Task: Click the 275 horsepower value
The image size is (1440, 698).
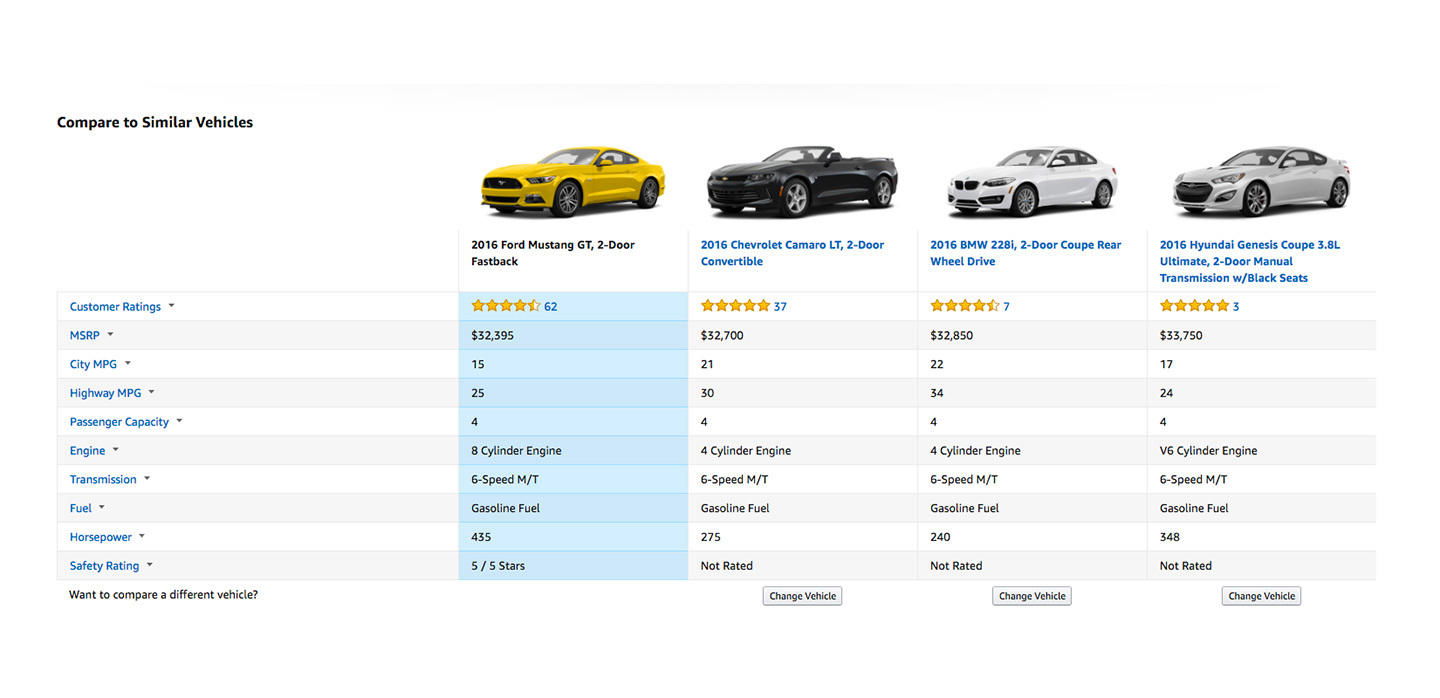Action: pos(711,537)
